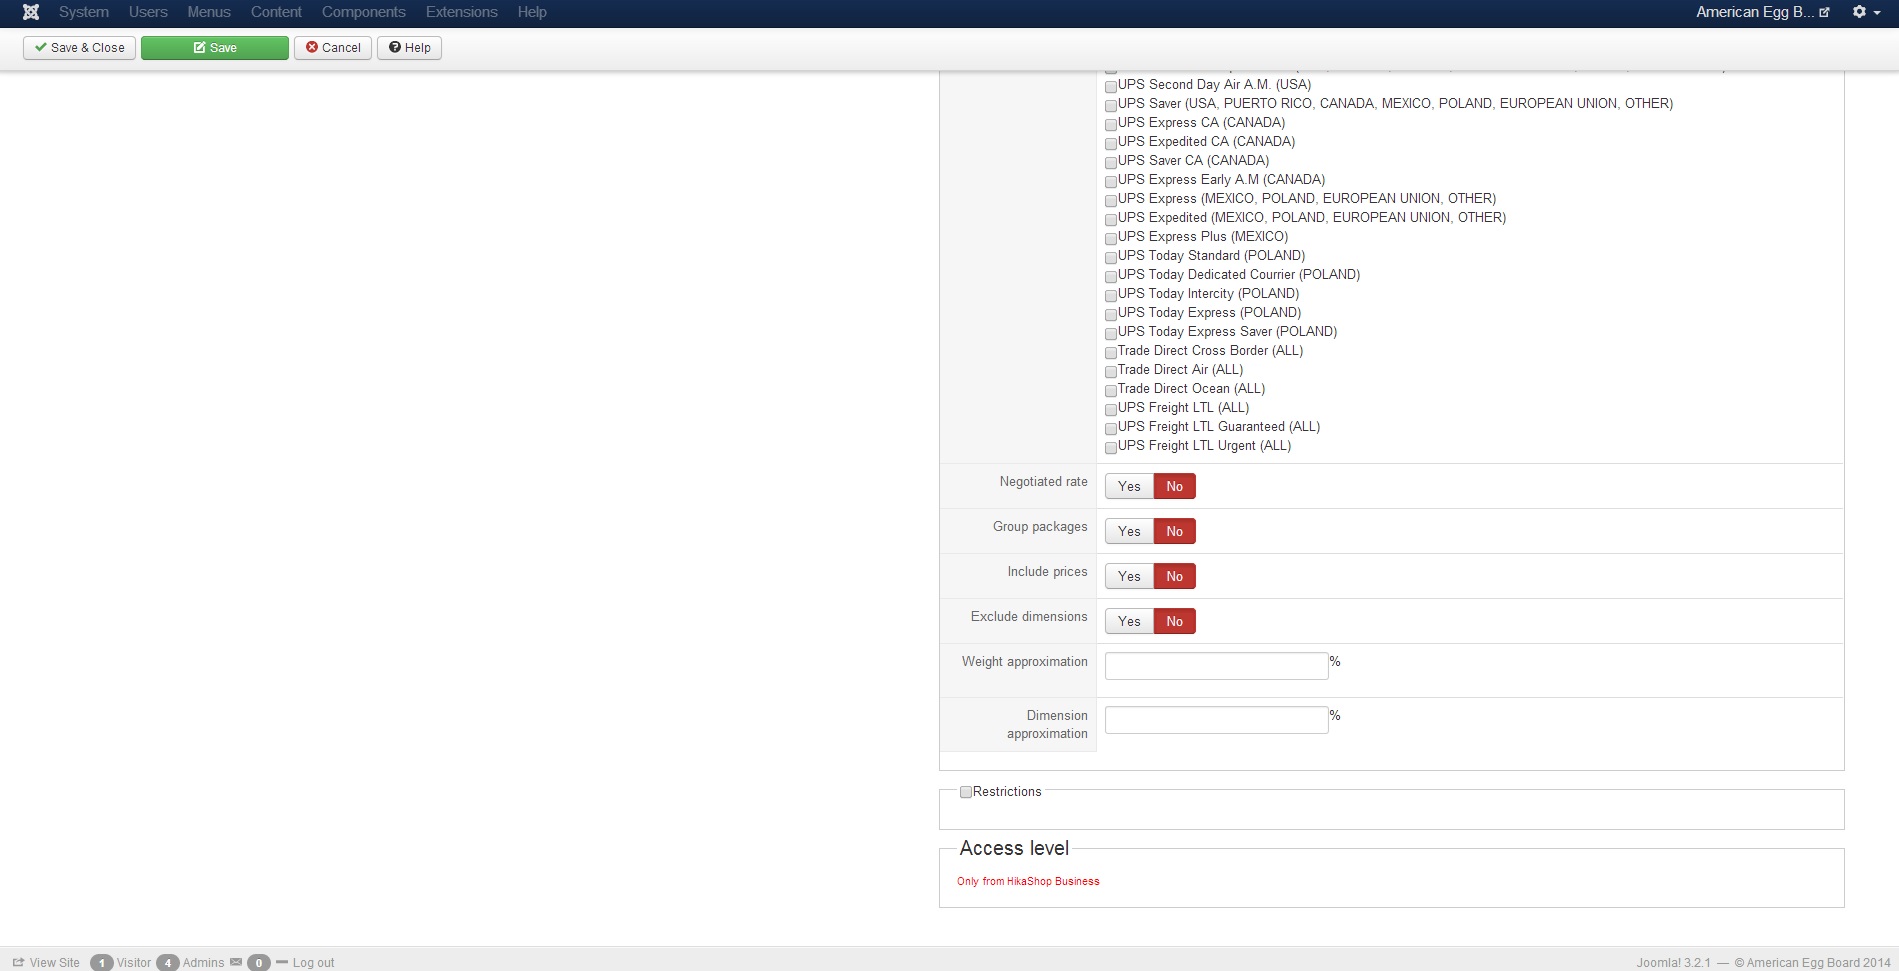Check UPS Expedited CA (CANADA)

pyautogui.click(x=1111, y=144)
